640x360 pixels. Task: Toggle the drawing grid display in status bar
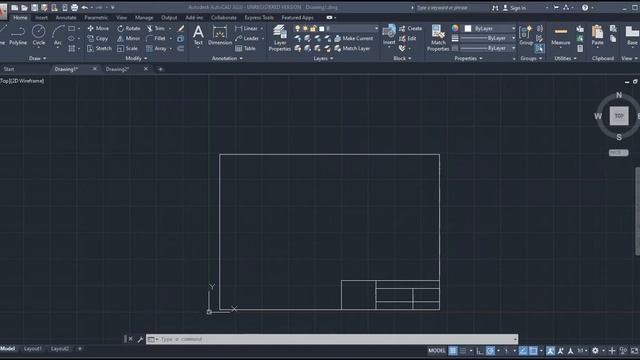453,351
